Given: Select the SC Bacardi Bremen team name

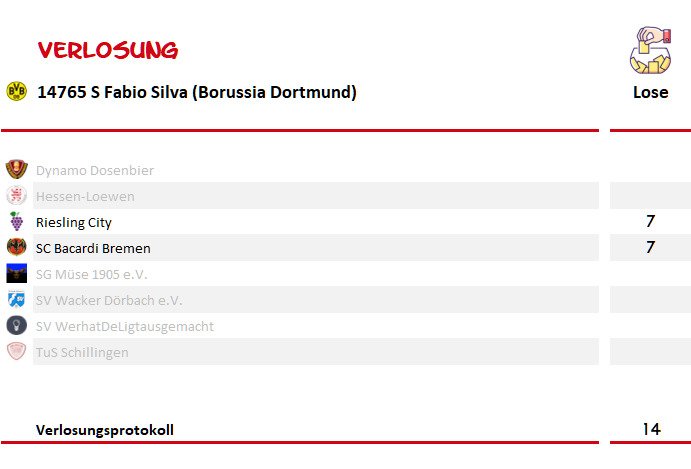Looking at the screenshot, I should (93, 249).
